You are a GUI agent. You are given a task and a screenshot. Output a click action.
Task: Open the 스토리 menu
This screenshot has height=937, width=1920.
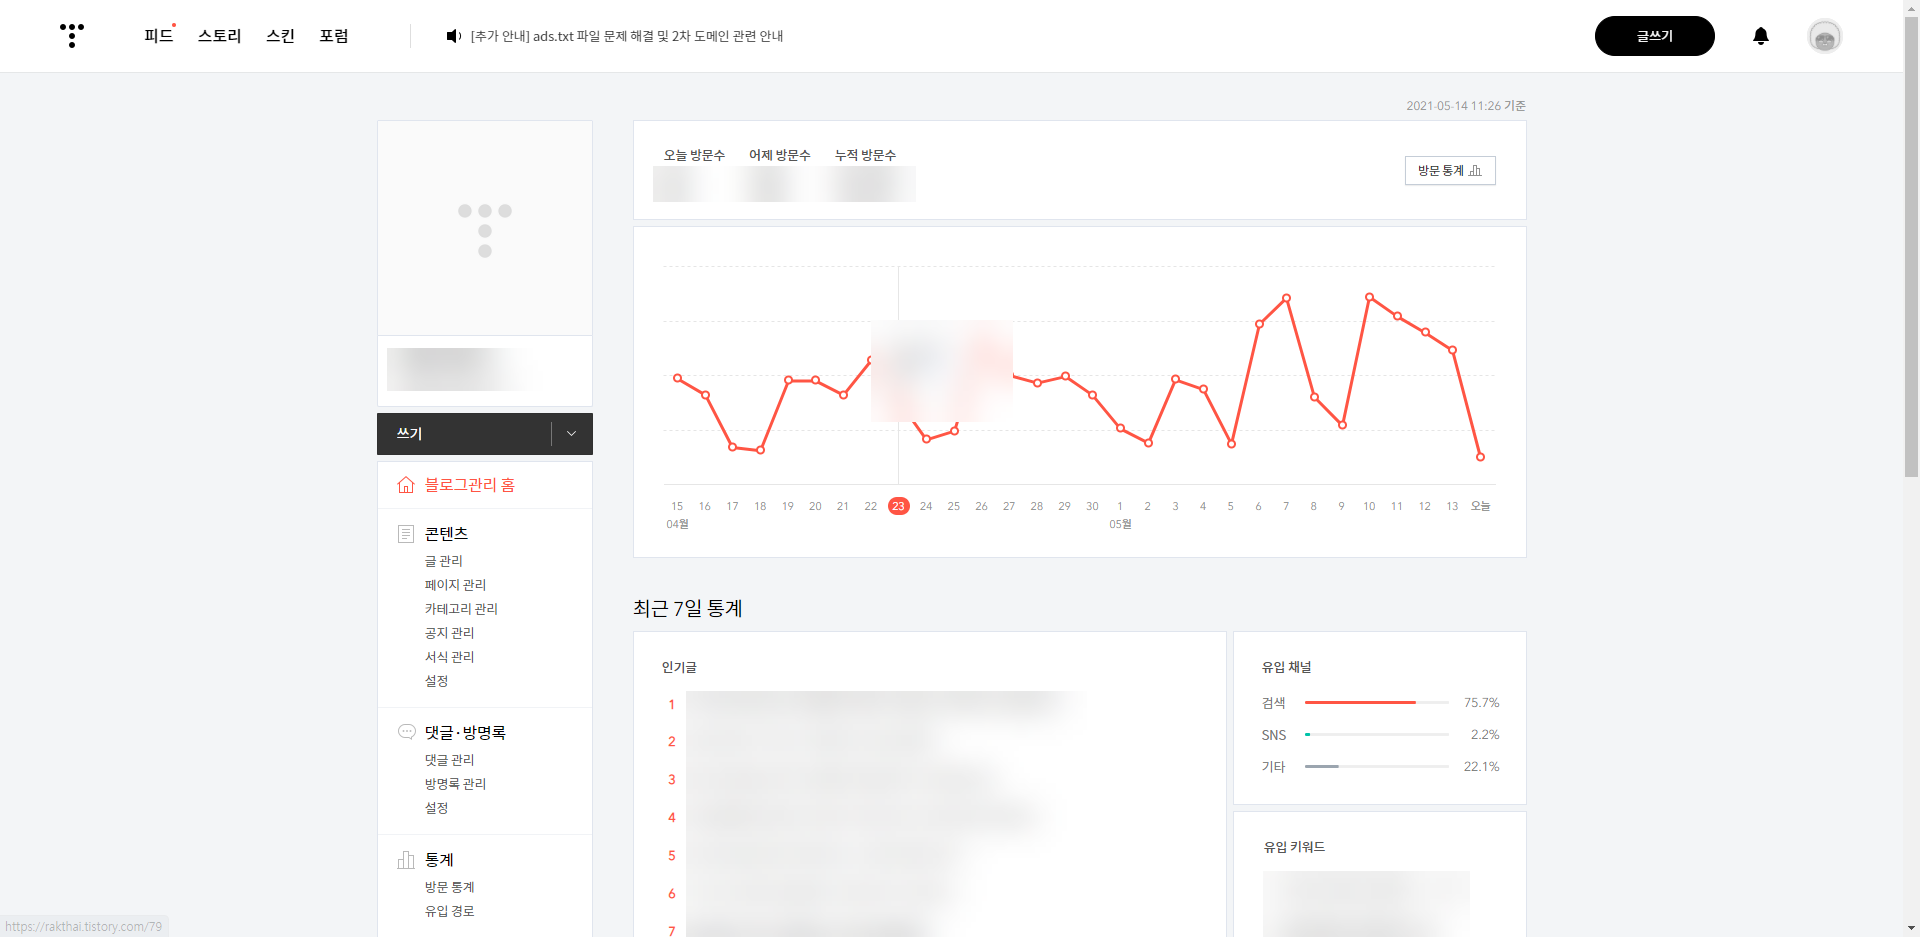coord(220,36)
